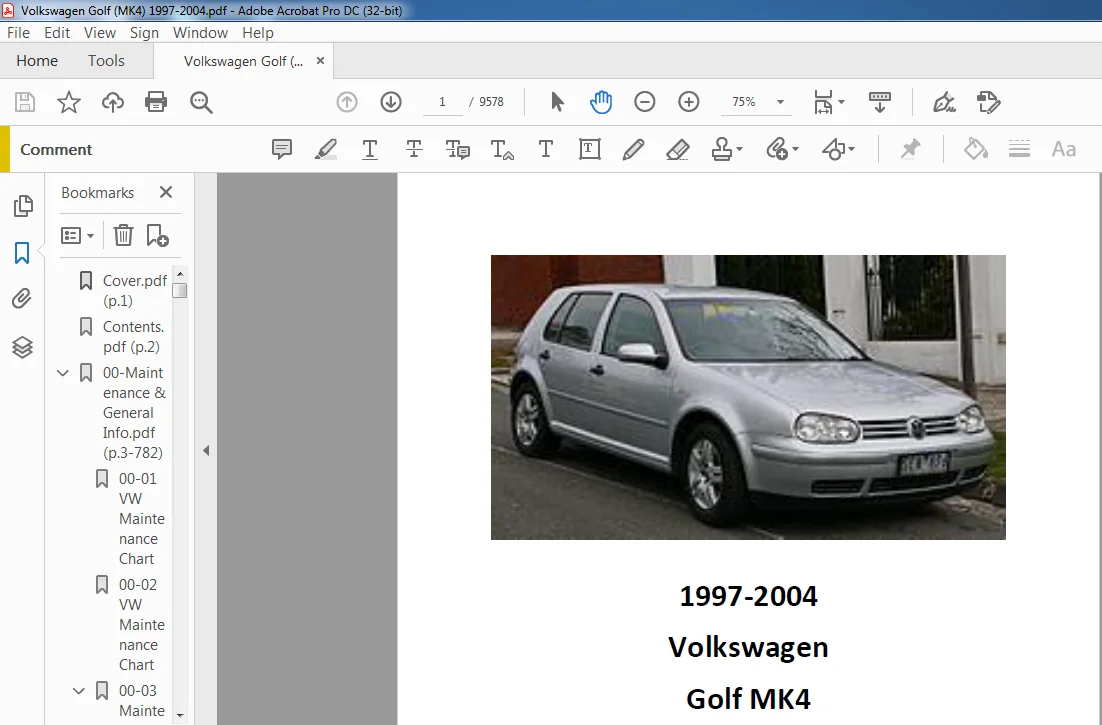The height and width of the screenshot is (725, 1102).
Task: Click the bookmarks panel scroll thumb
Action: pos(180,291)
